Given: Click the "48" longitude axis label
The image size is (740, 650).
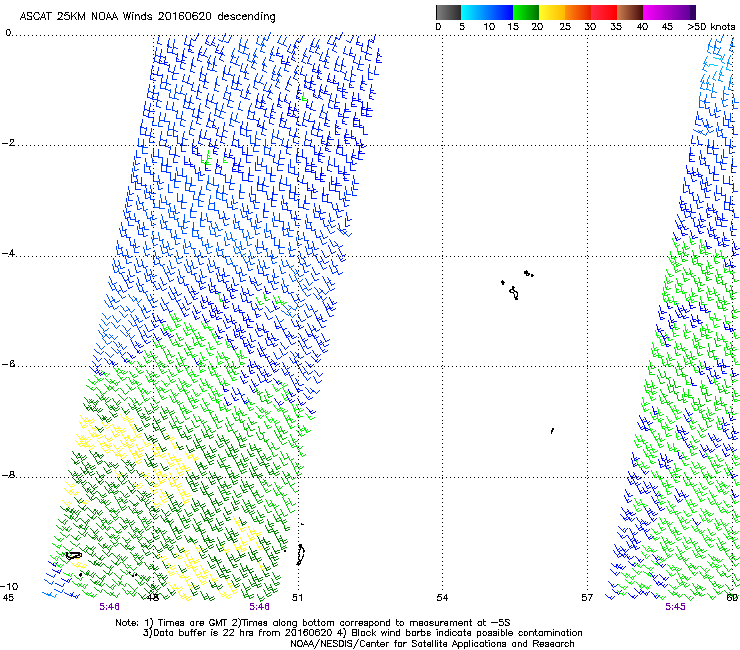Looking at the screenshot, I should click(152, 598).
